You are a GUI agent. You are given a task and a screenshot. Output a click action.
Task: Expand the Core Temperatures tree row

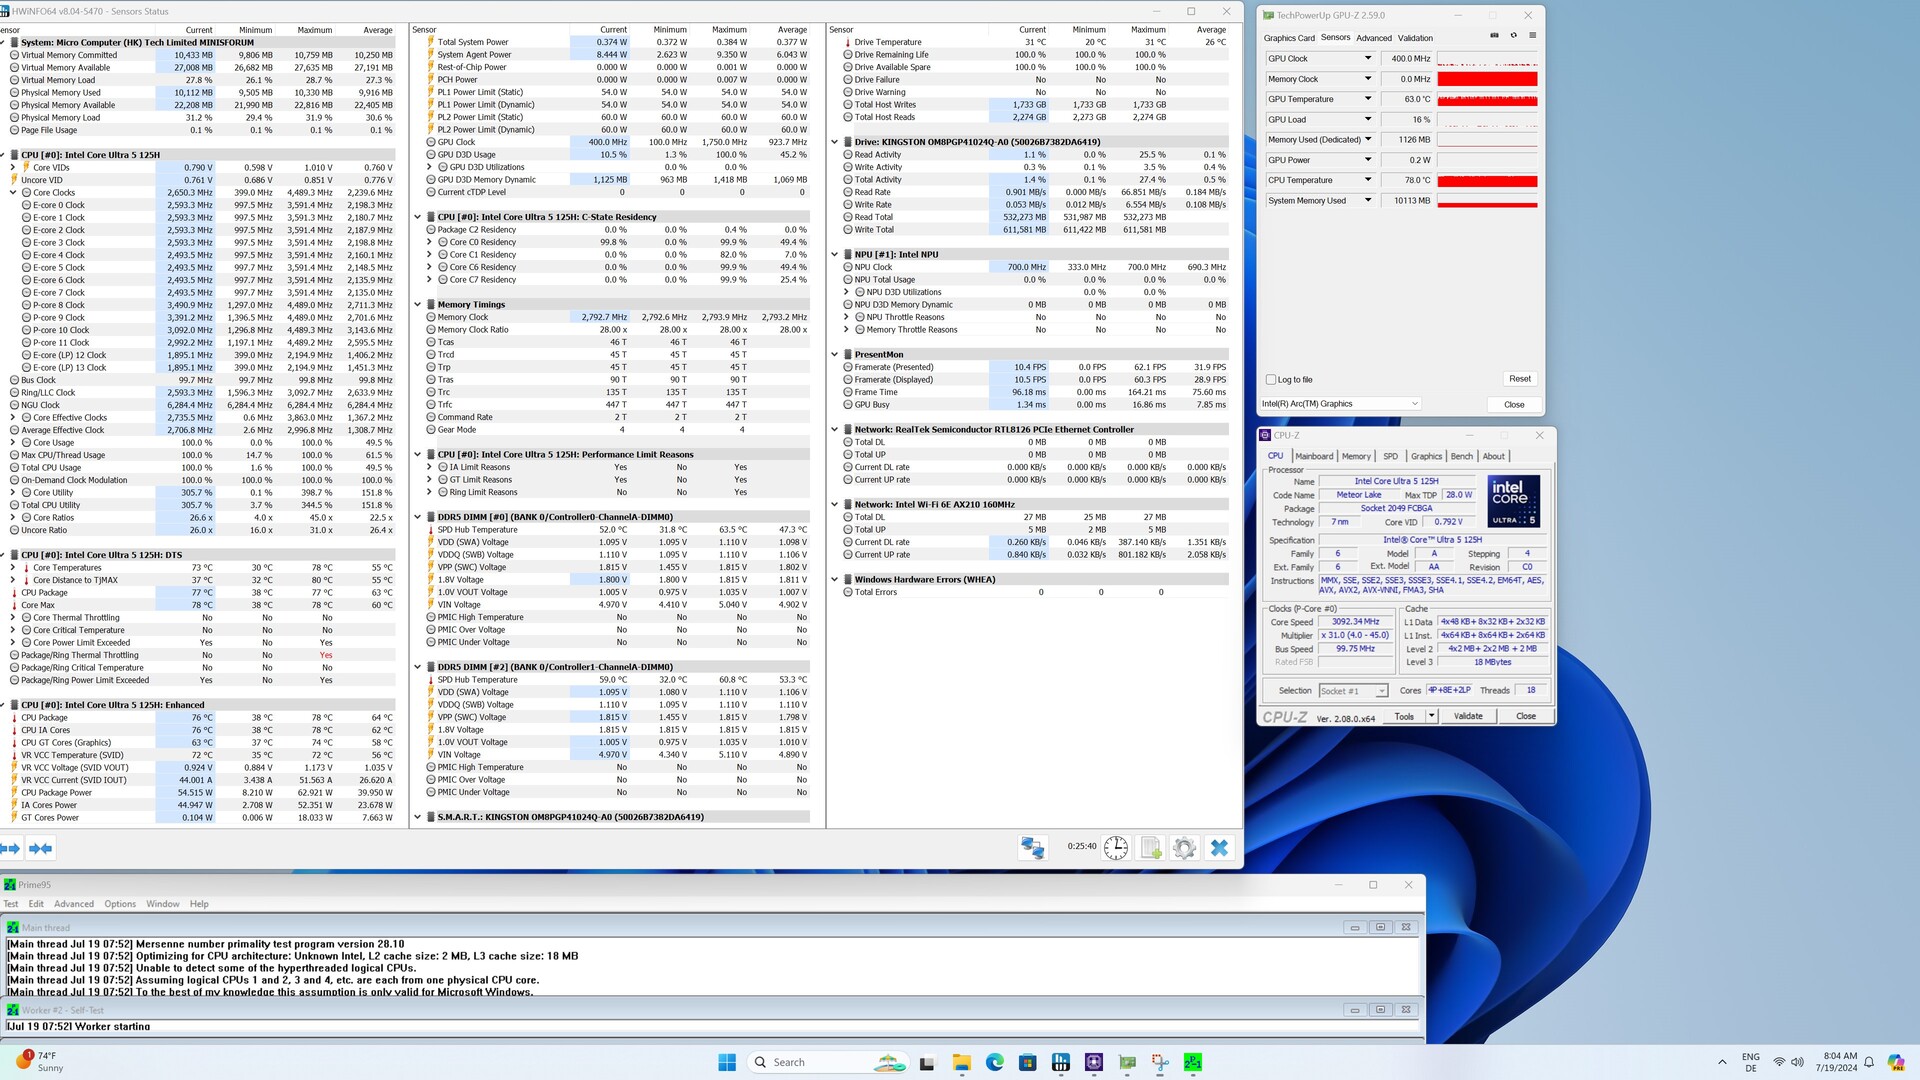(x=13, y=568)
